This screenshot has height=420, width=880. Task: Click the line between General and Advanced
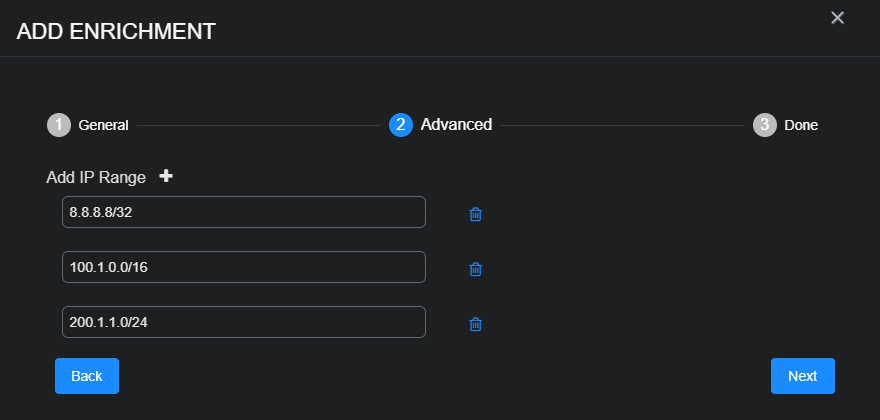click(258, 126)
